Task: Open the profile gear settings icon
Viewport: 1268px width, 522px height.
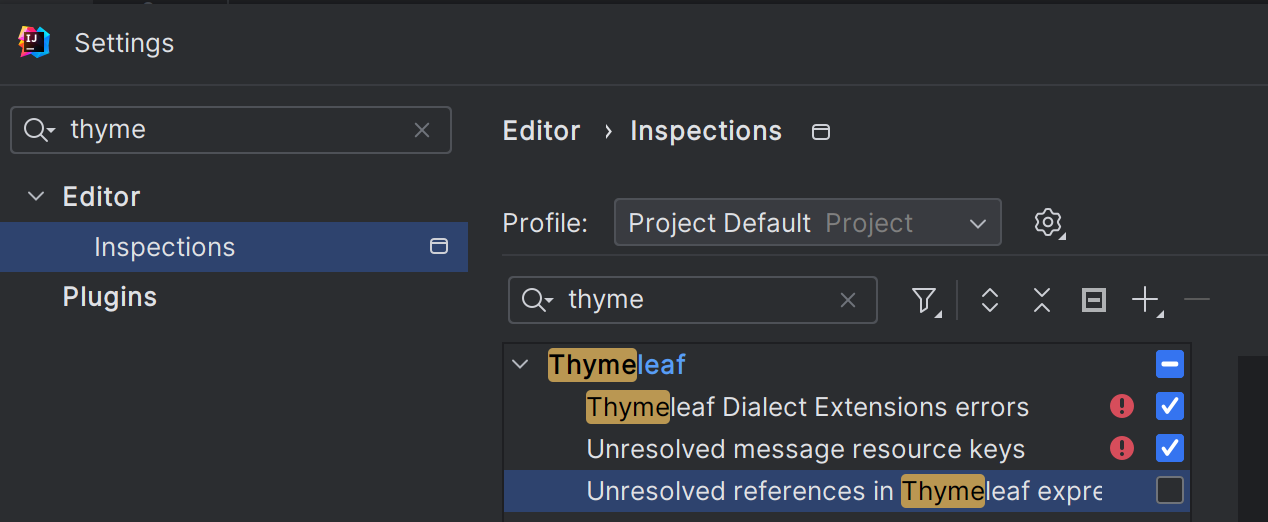Action: point(1047,222)
